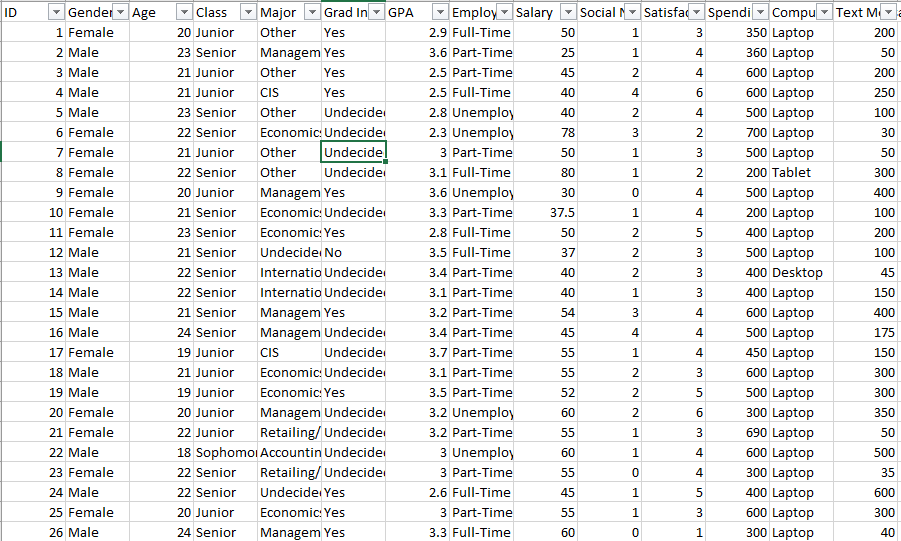Select the GPA value 2.6 in row ID 24
The image size is (901, 541).
(x=417, y=493)
